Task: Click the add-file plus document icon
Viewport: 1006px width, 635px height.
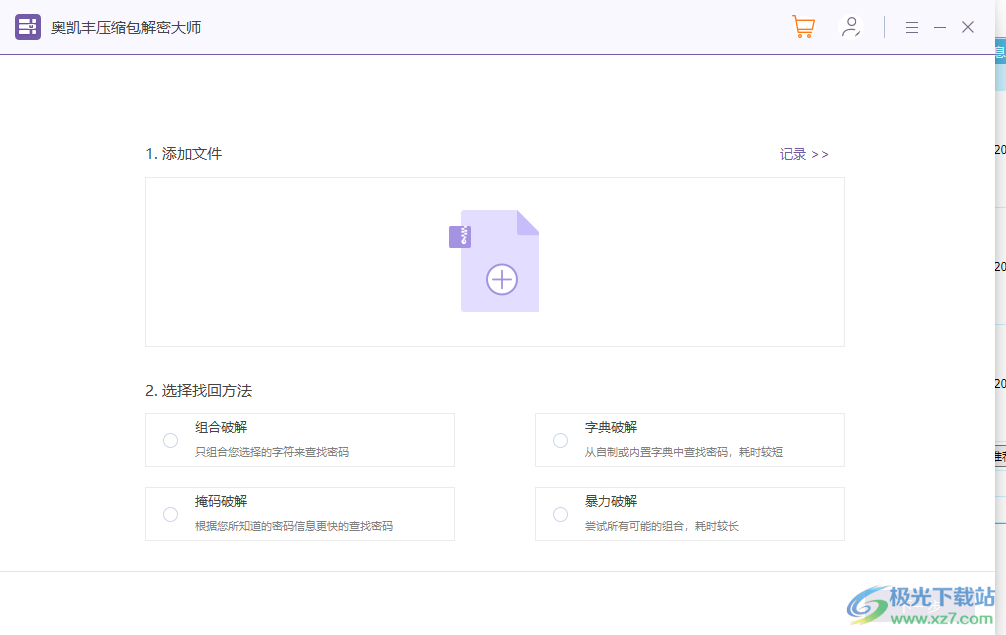Action: coord(494,261)
